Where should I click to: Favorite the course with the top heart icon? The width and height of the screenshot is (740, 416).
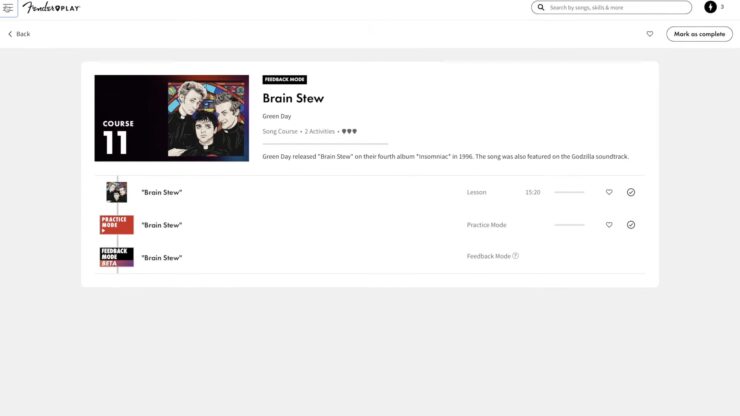click(x=650, y=34)
